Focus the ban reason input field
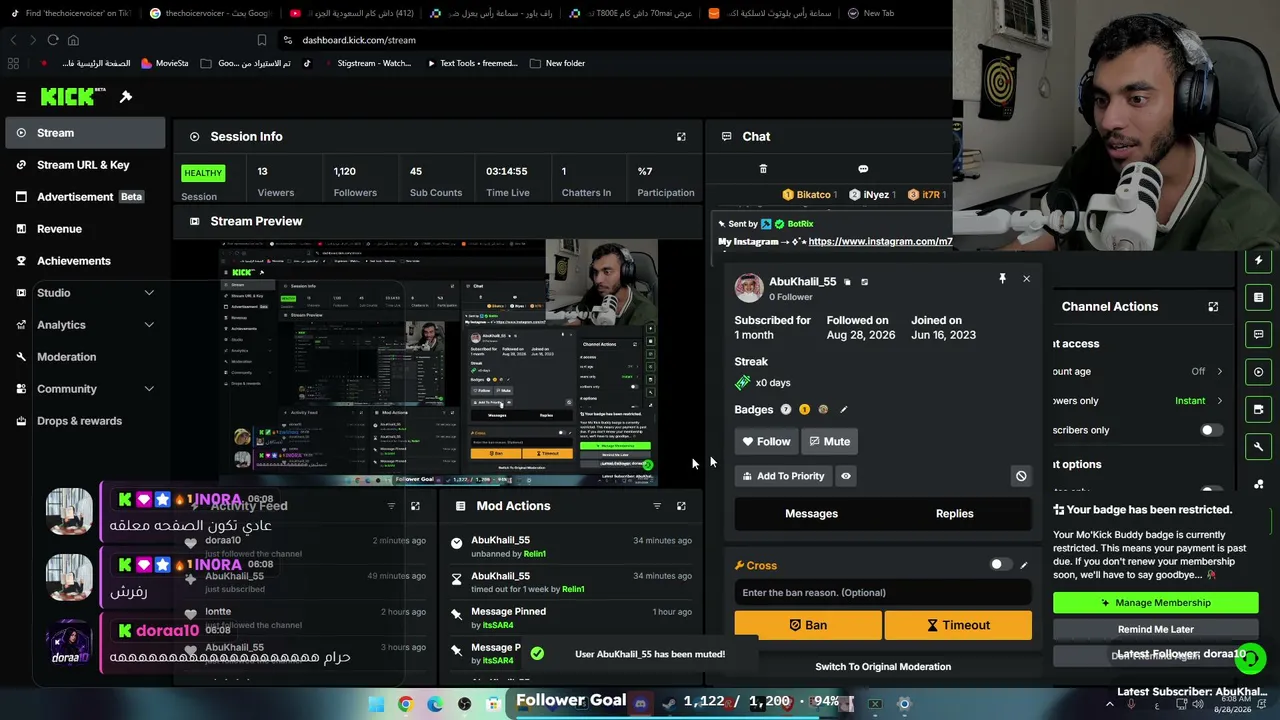Screen dimensions: 1280x720 (883, 593)
